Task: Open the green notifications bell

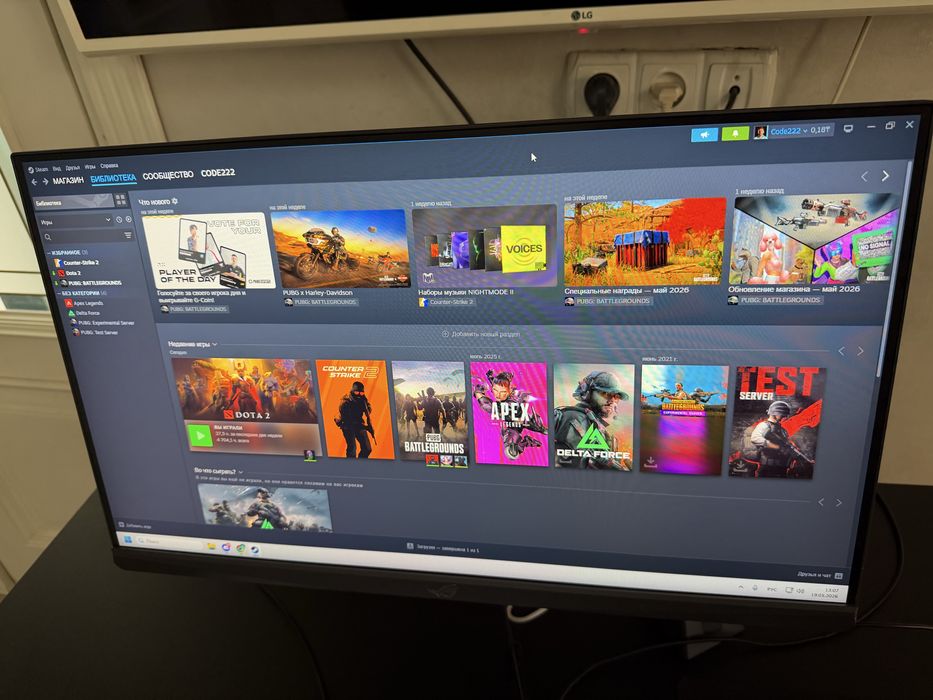Action: pos(735,133)
